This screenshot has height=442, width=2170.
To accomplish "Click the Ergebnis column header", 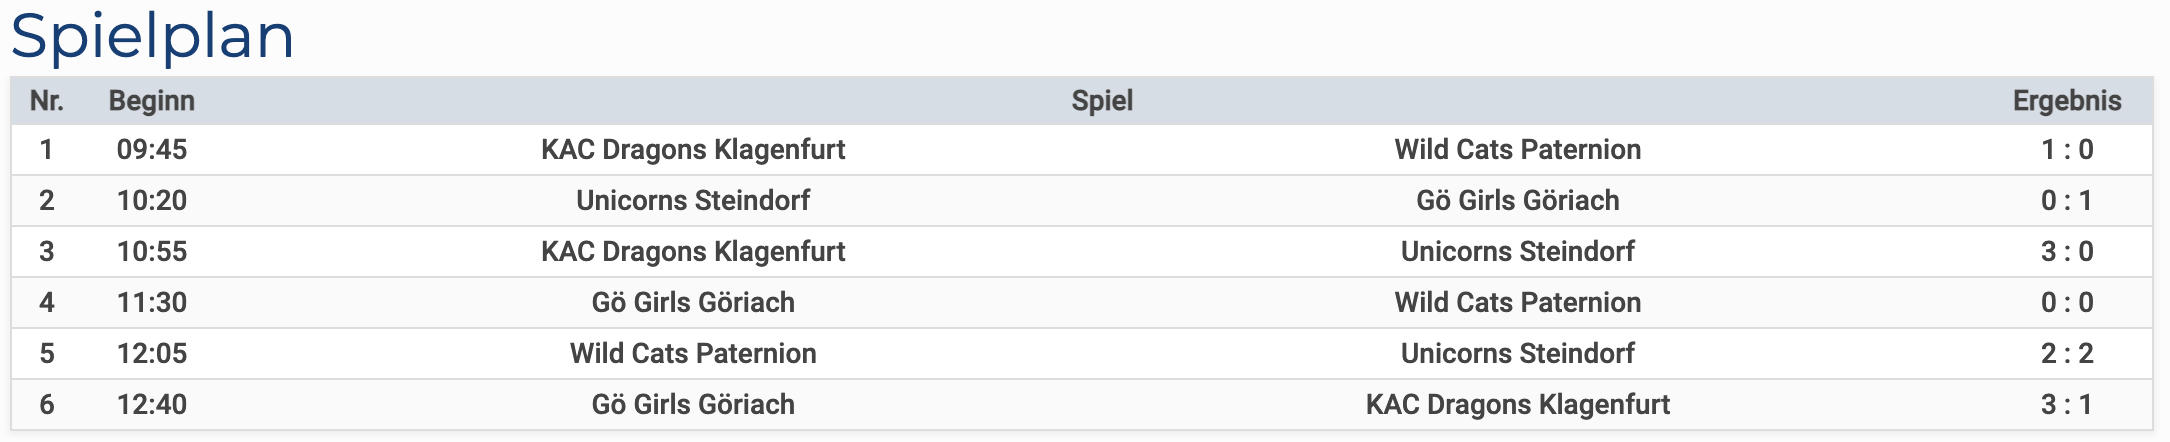I will click(2067, 101).
